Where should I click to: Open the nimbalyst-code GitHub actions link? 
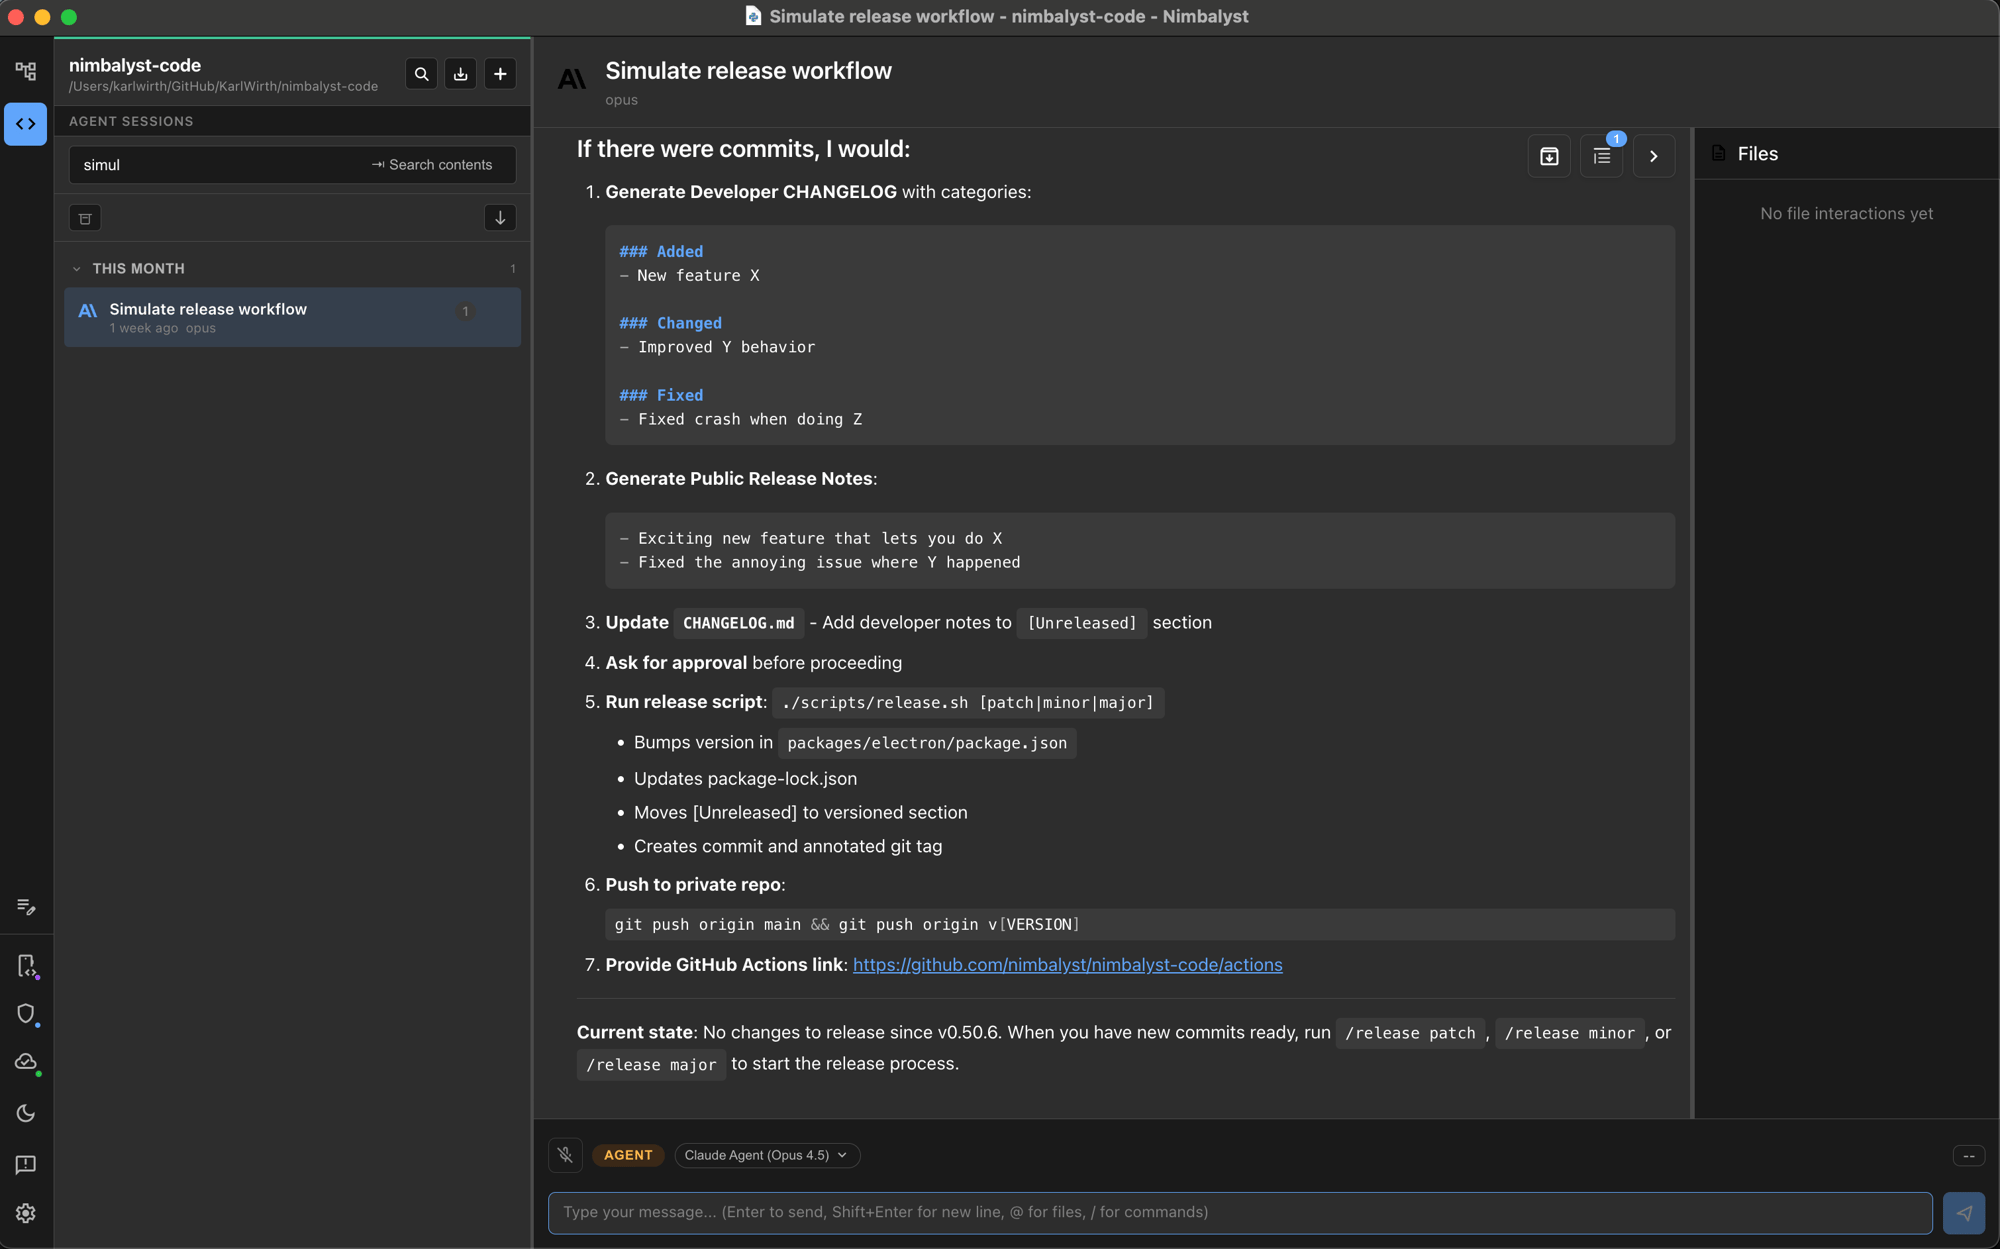coord(1067,965)
